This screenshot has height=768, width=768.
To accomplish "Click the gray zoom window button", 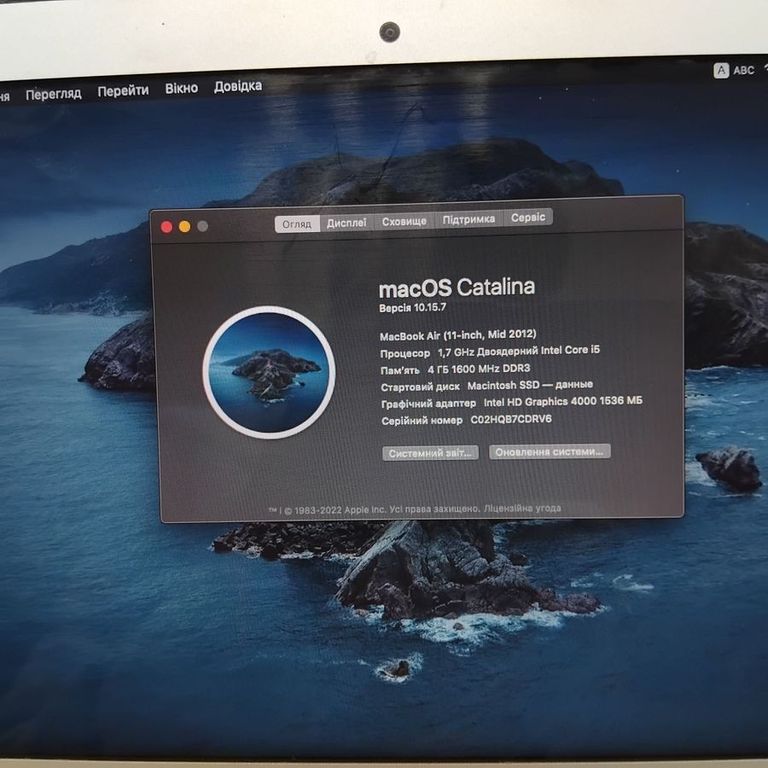I will click(203, 226).
